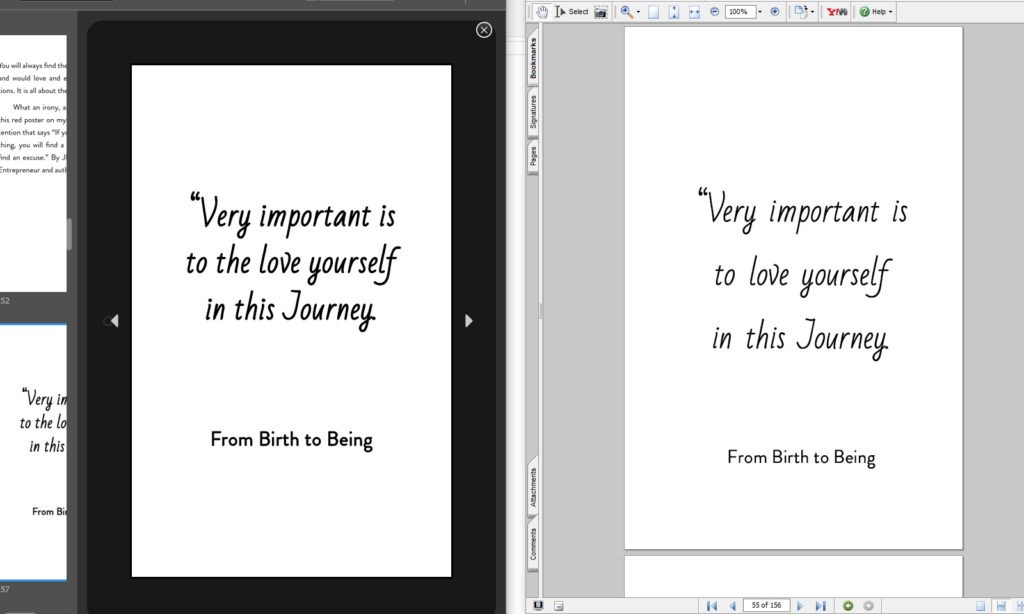
Task: Click the green Previous View button
Action: point(848,606)
